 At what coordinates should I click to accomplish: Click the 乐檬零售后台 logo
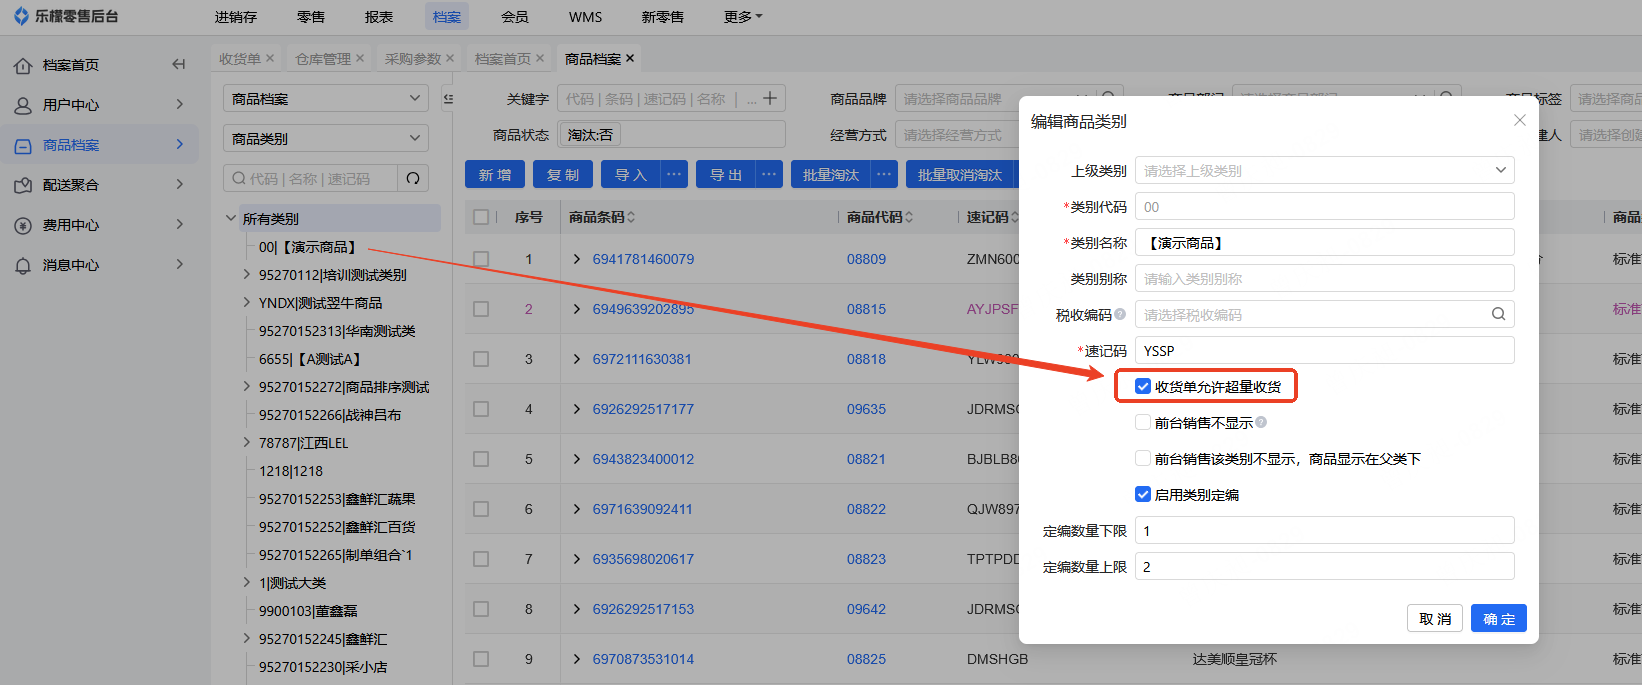[66, 16]
